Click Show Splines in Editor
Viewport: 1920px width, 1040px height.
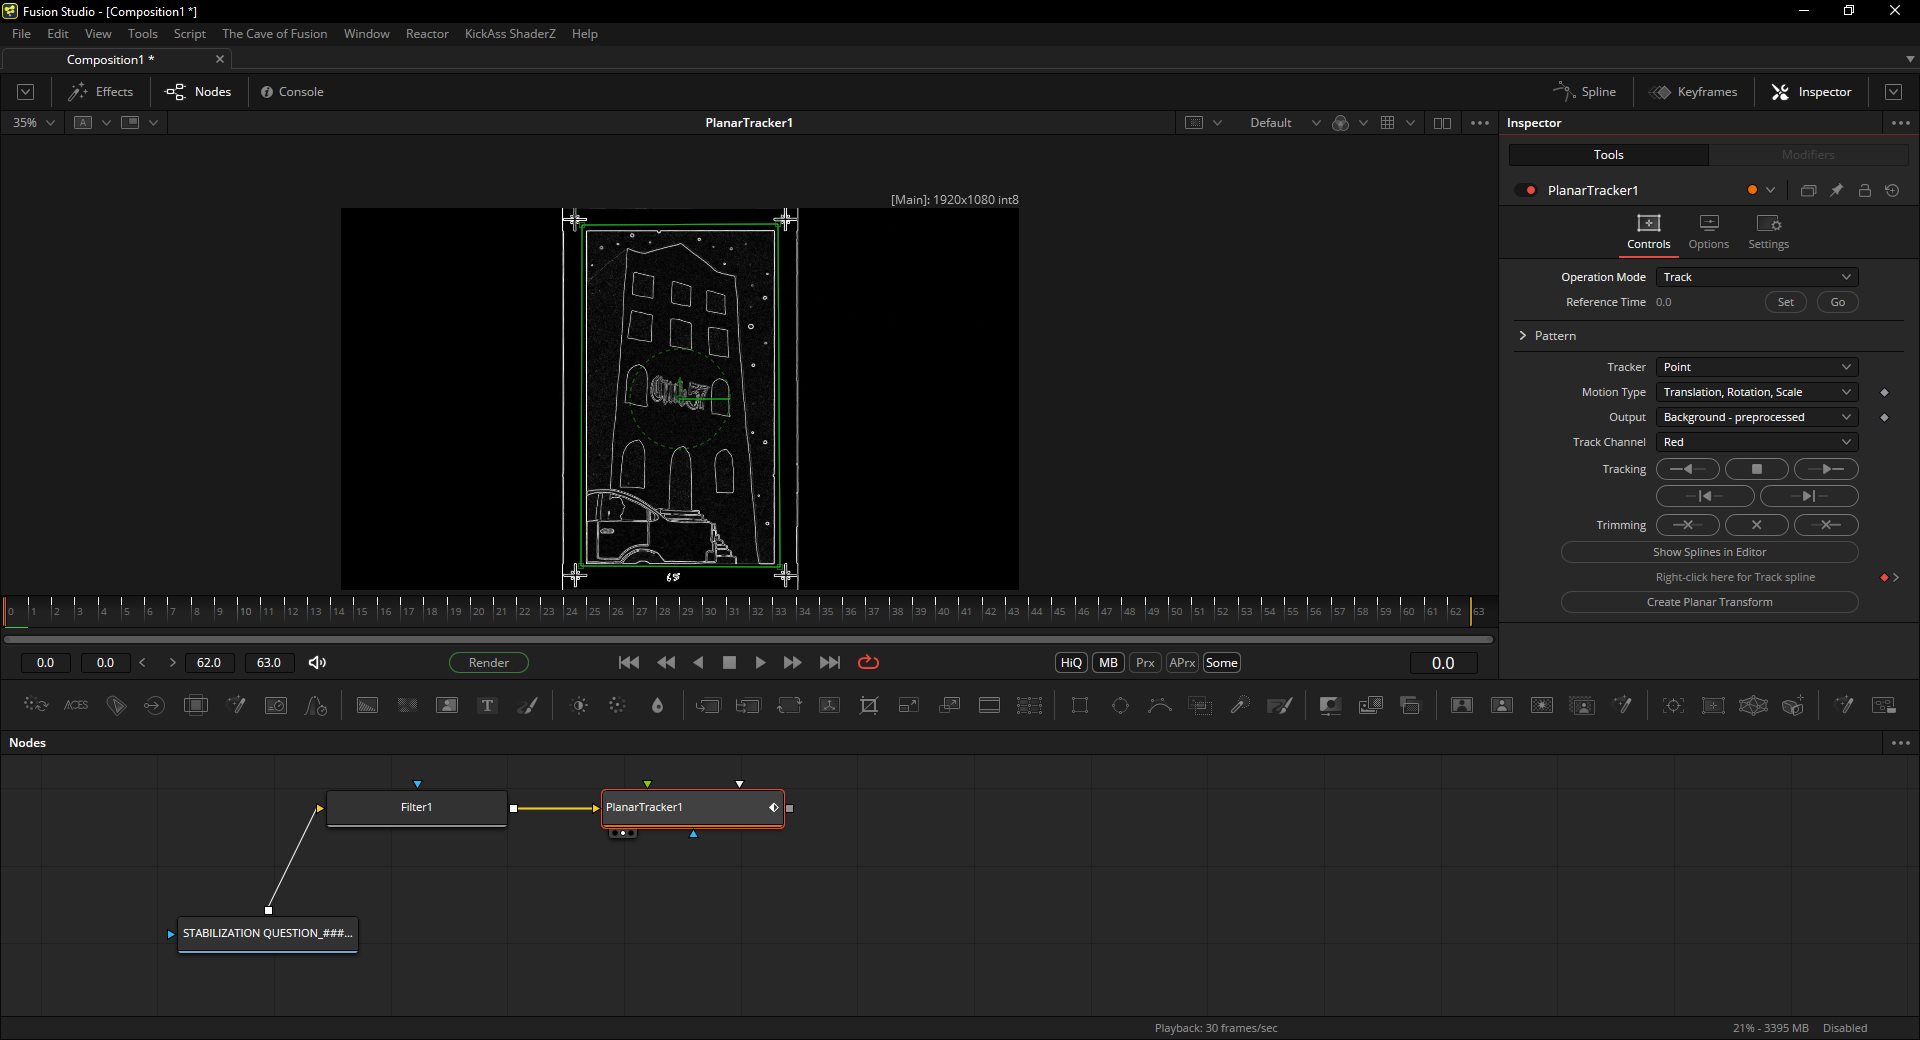(x=1709, y=552)
